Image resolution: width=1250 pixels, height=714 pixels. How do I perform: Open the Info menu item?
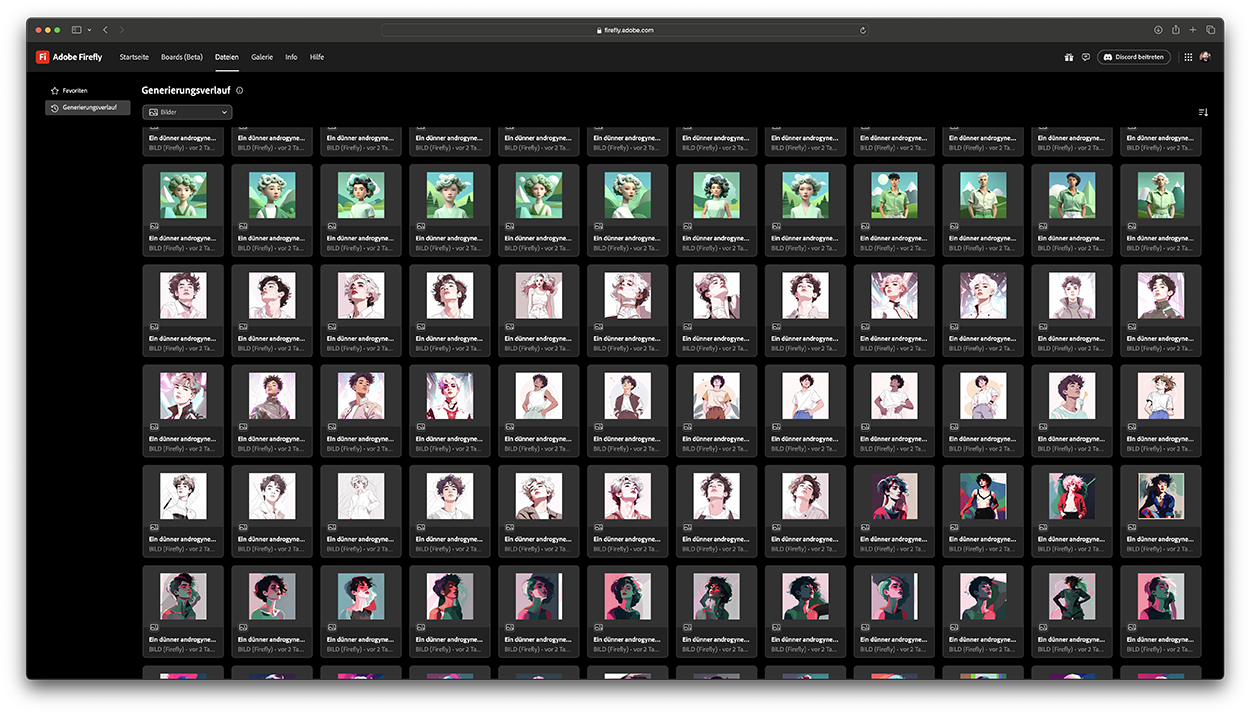pos(291,57)
